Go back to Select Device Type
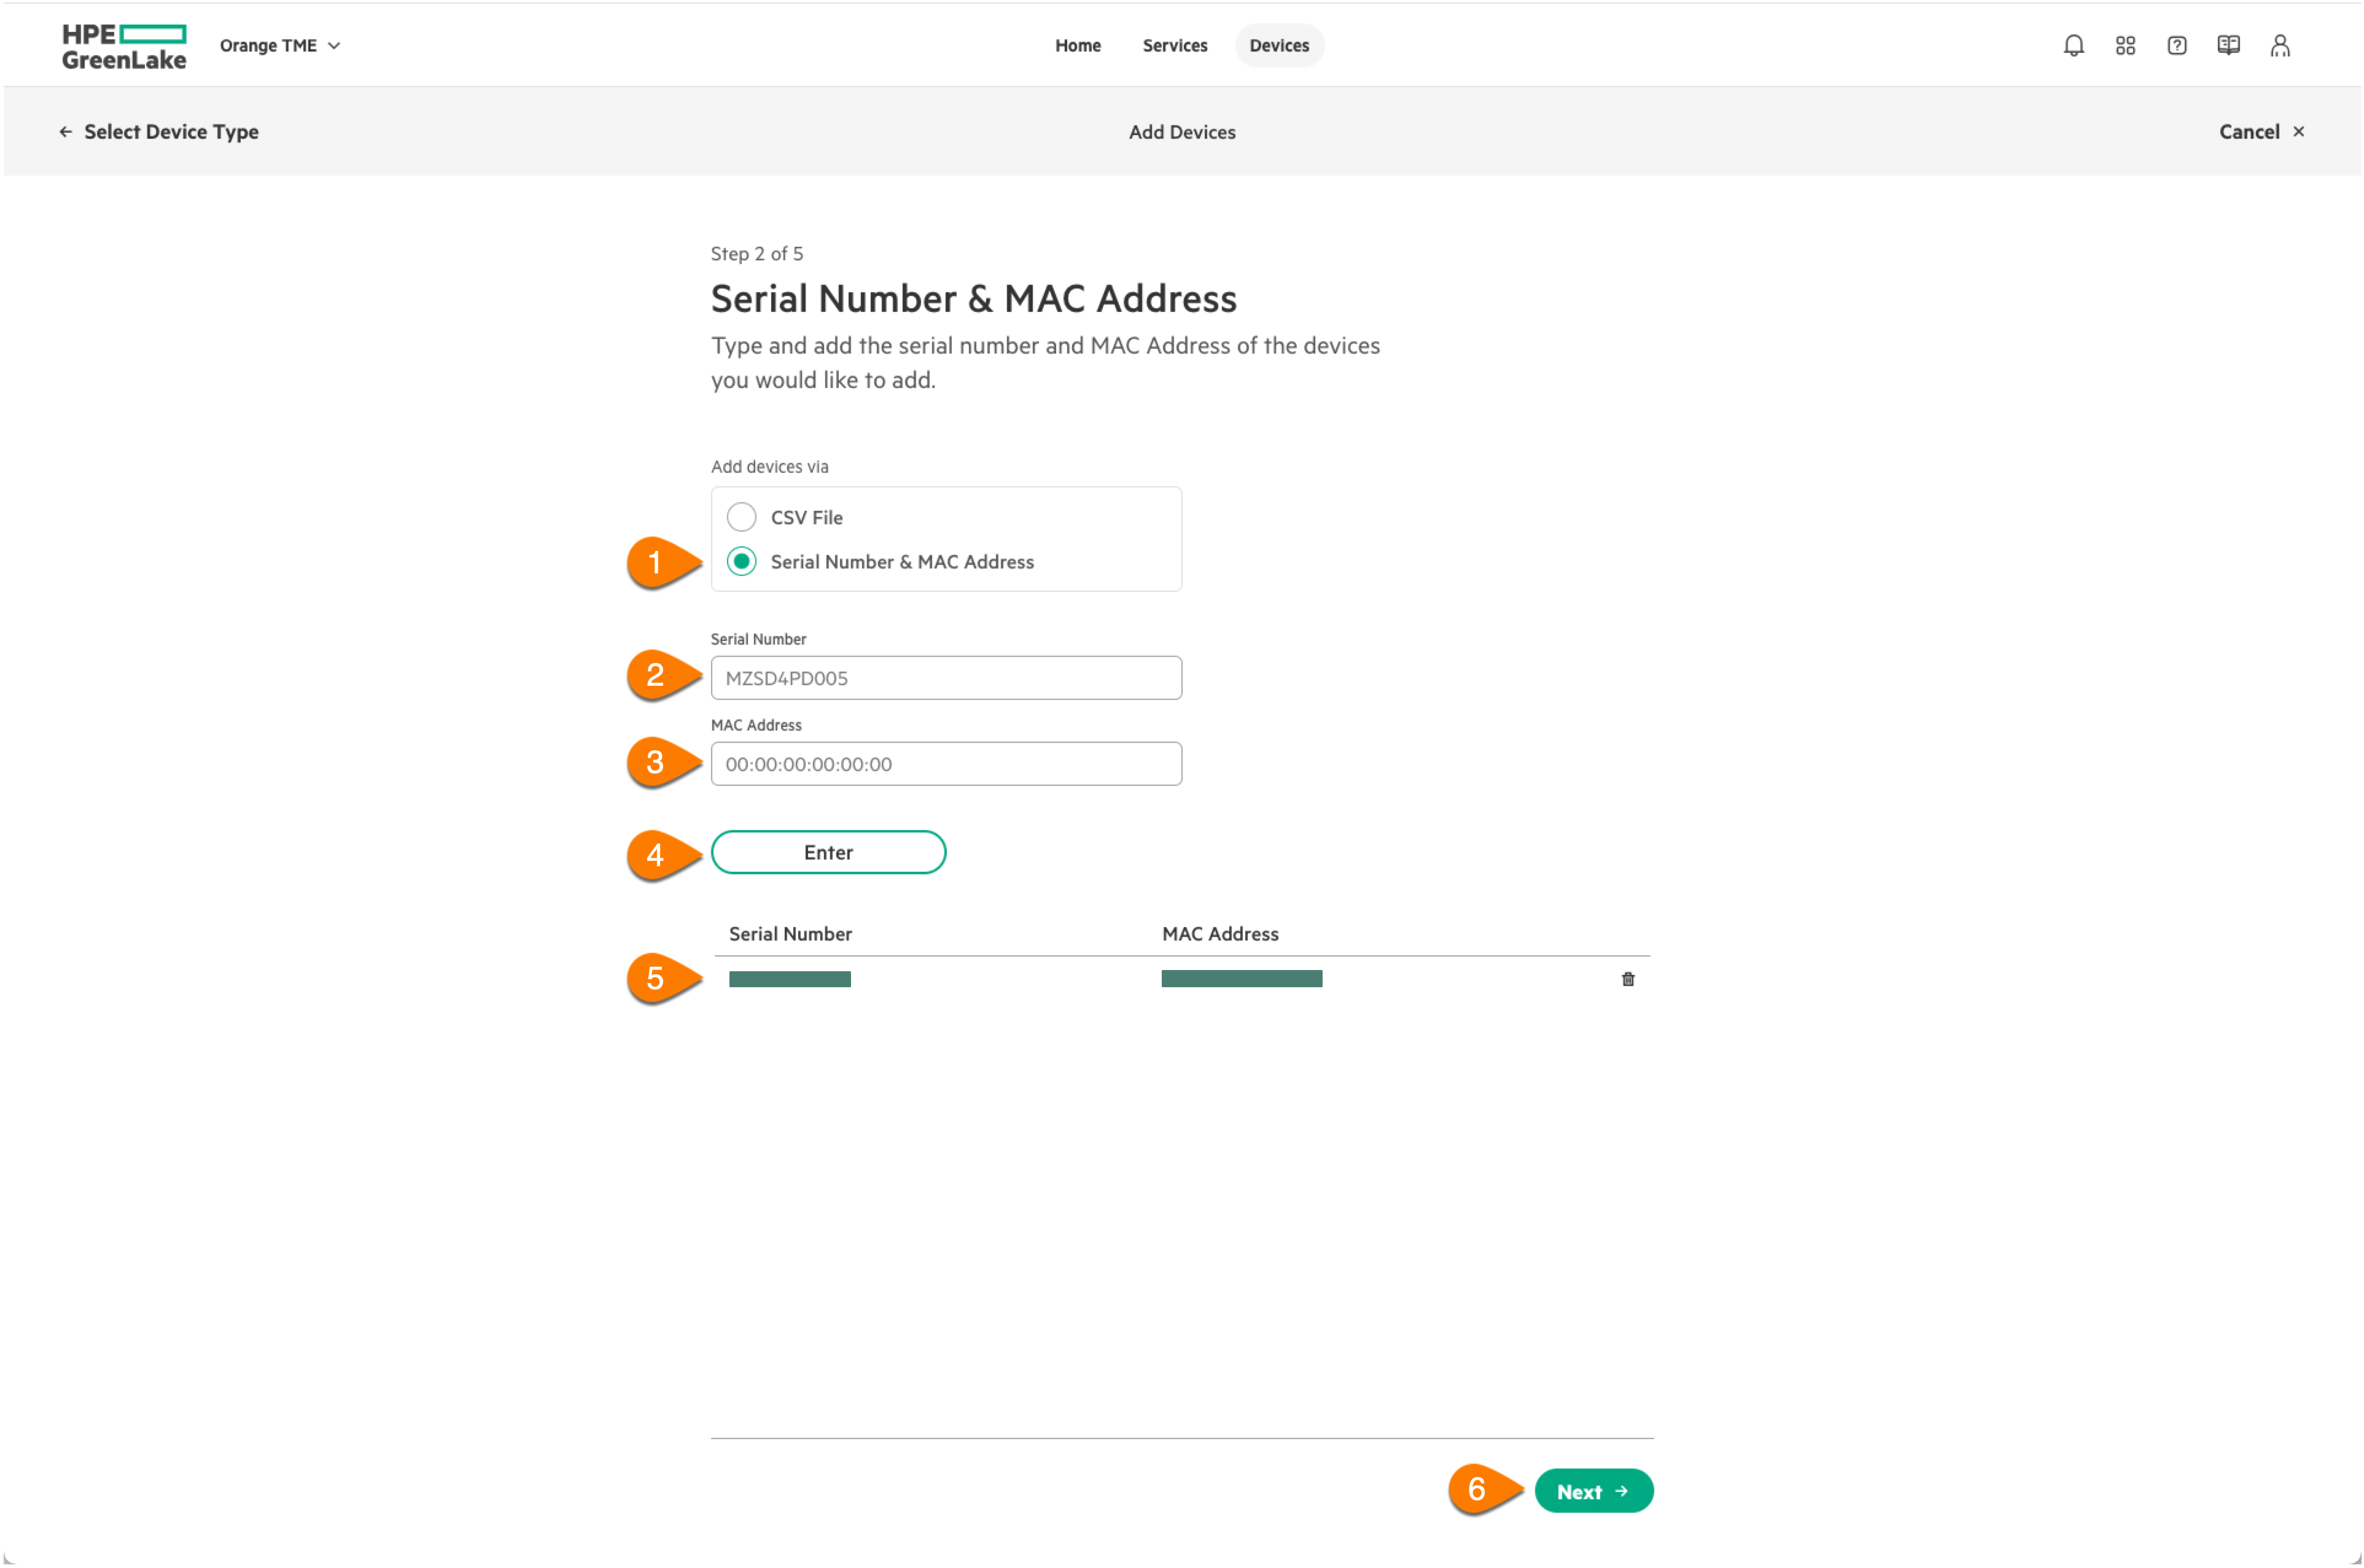2364x1568 pixels. pyautogui.click(x=159, y=131)
